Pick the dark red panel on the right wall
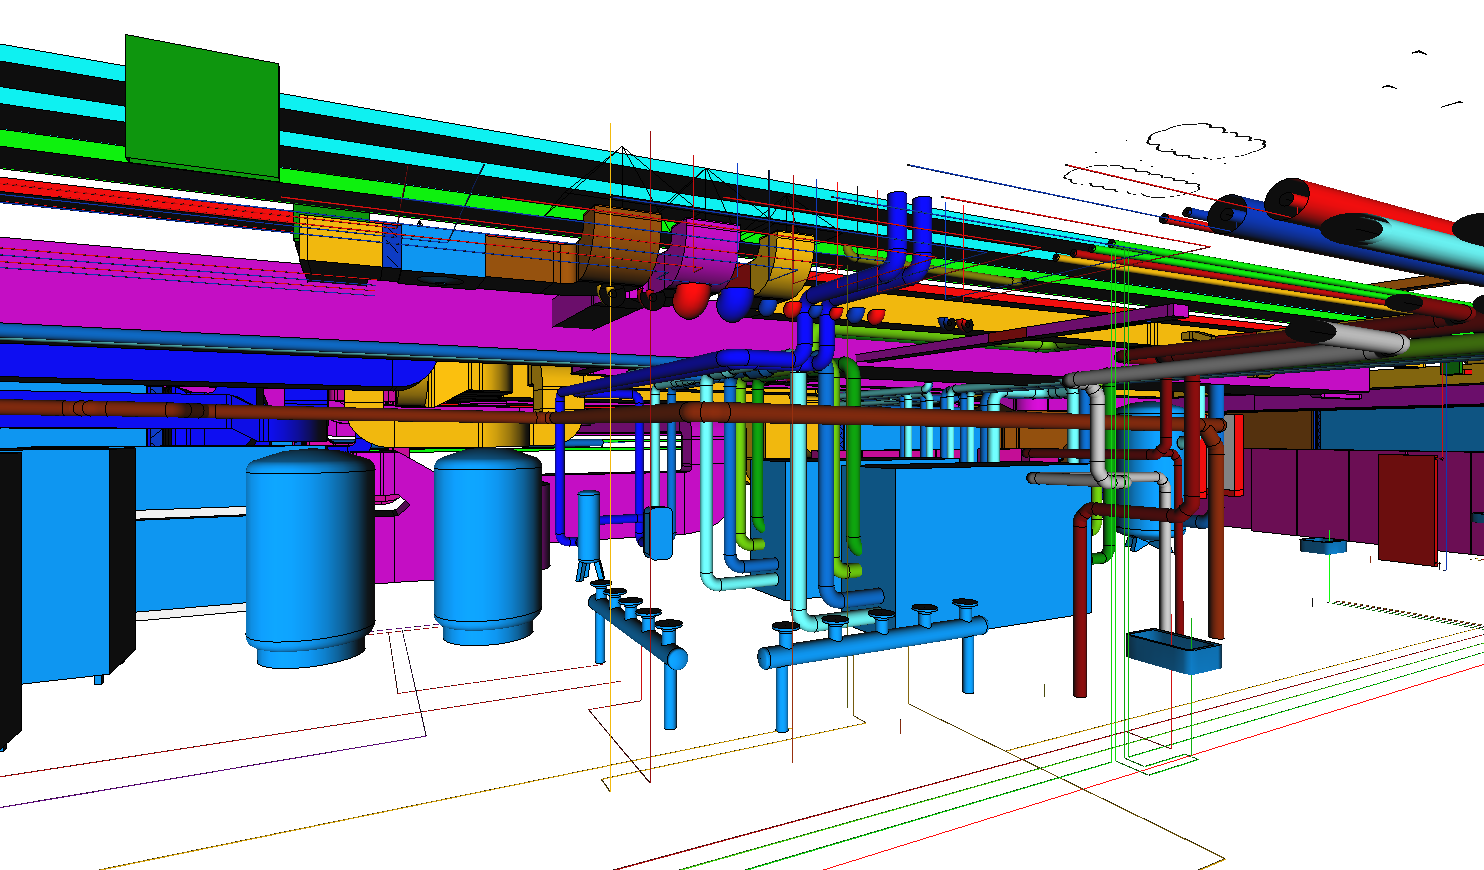The height and width of the screenshot is (870, 1484). (1407, 508)
